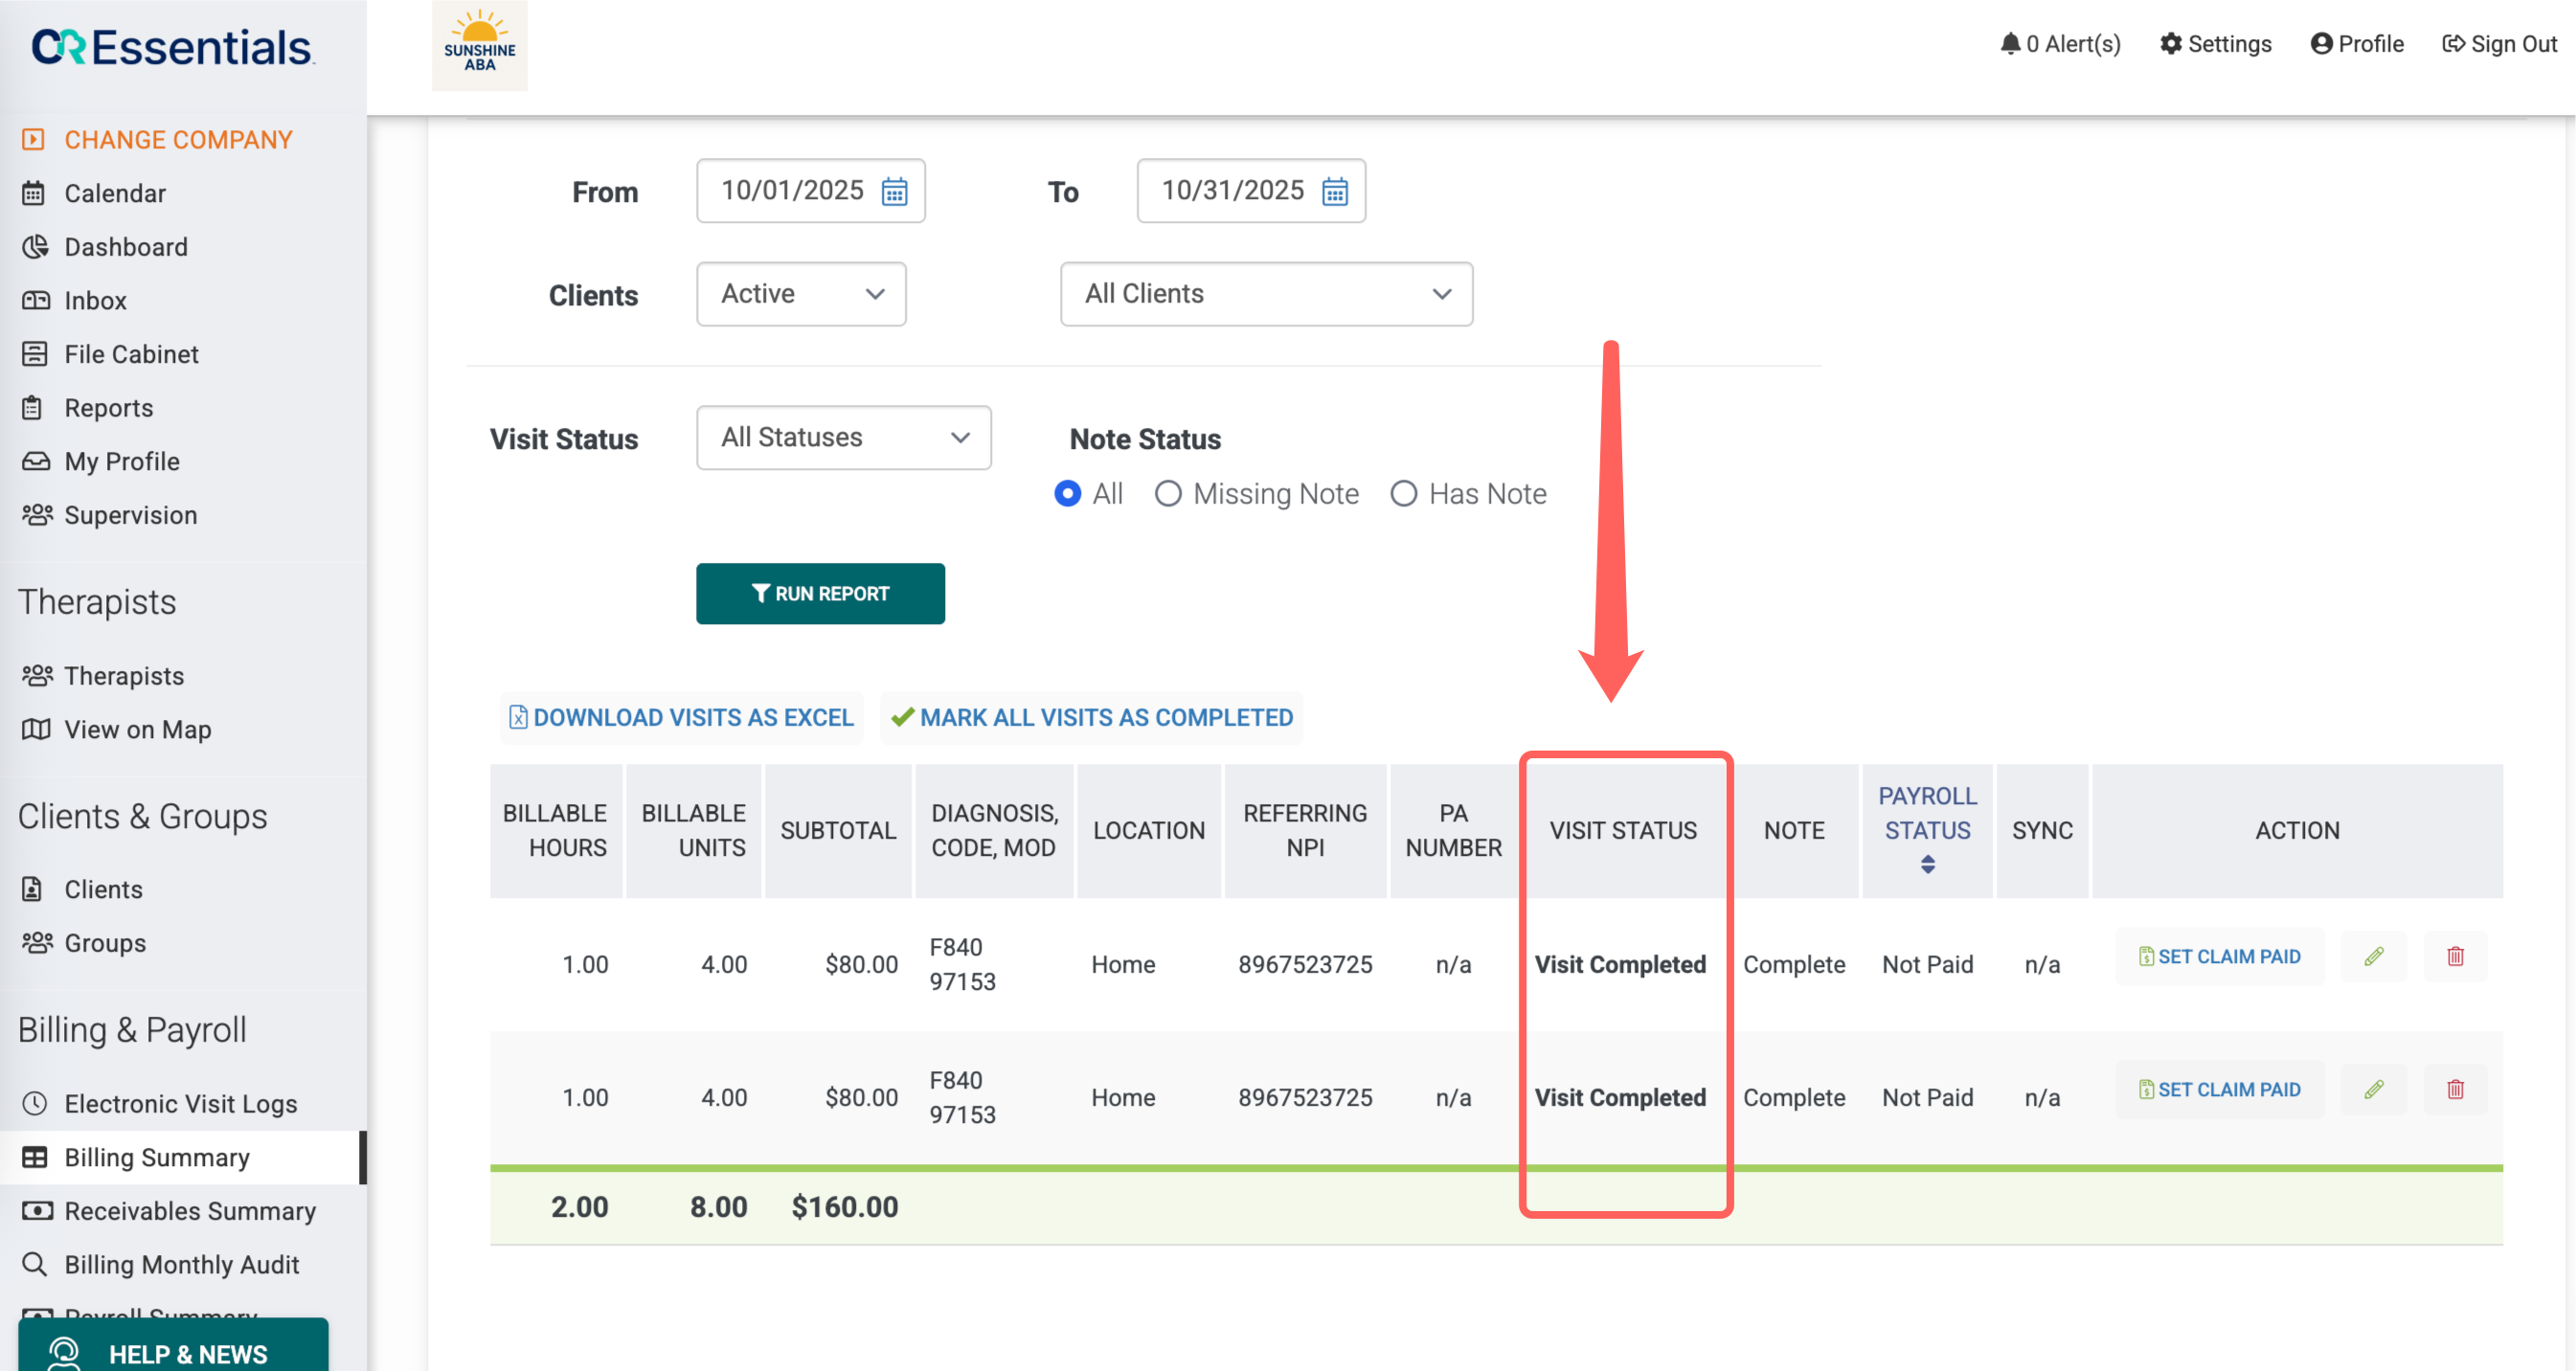This screenshot has height=1371, width=2576.
Task: Open the From date calendar picker icon
Action: point(894,191)
